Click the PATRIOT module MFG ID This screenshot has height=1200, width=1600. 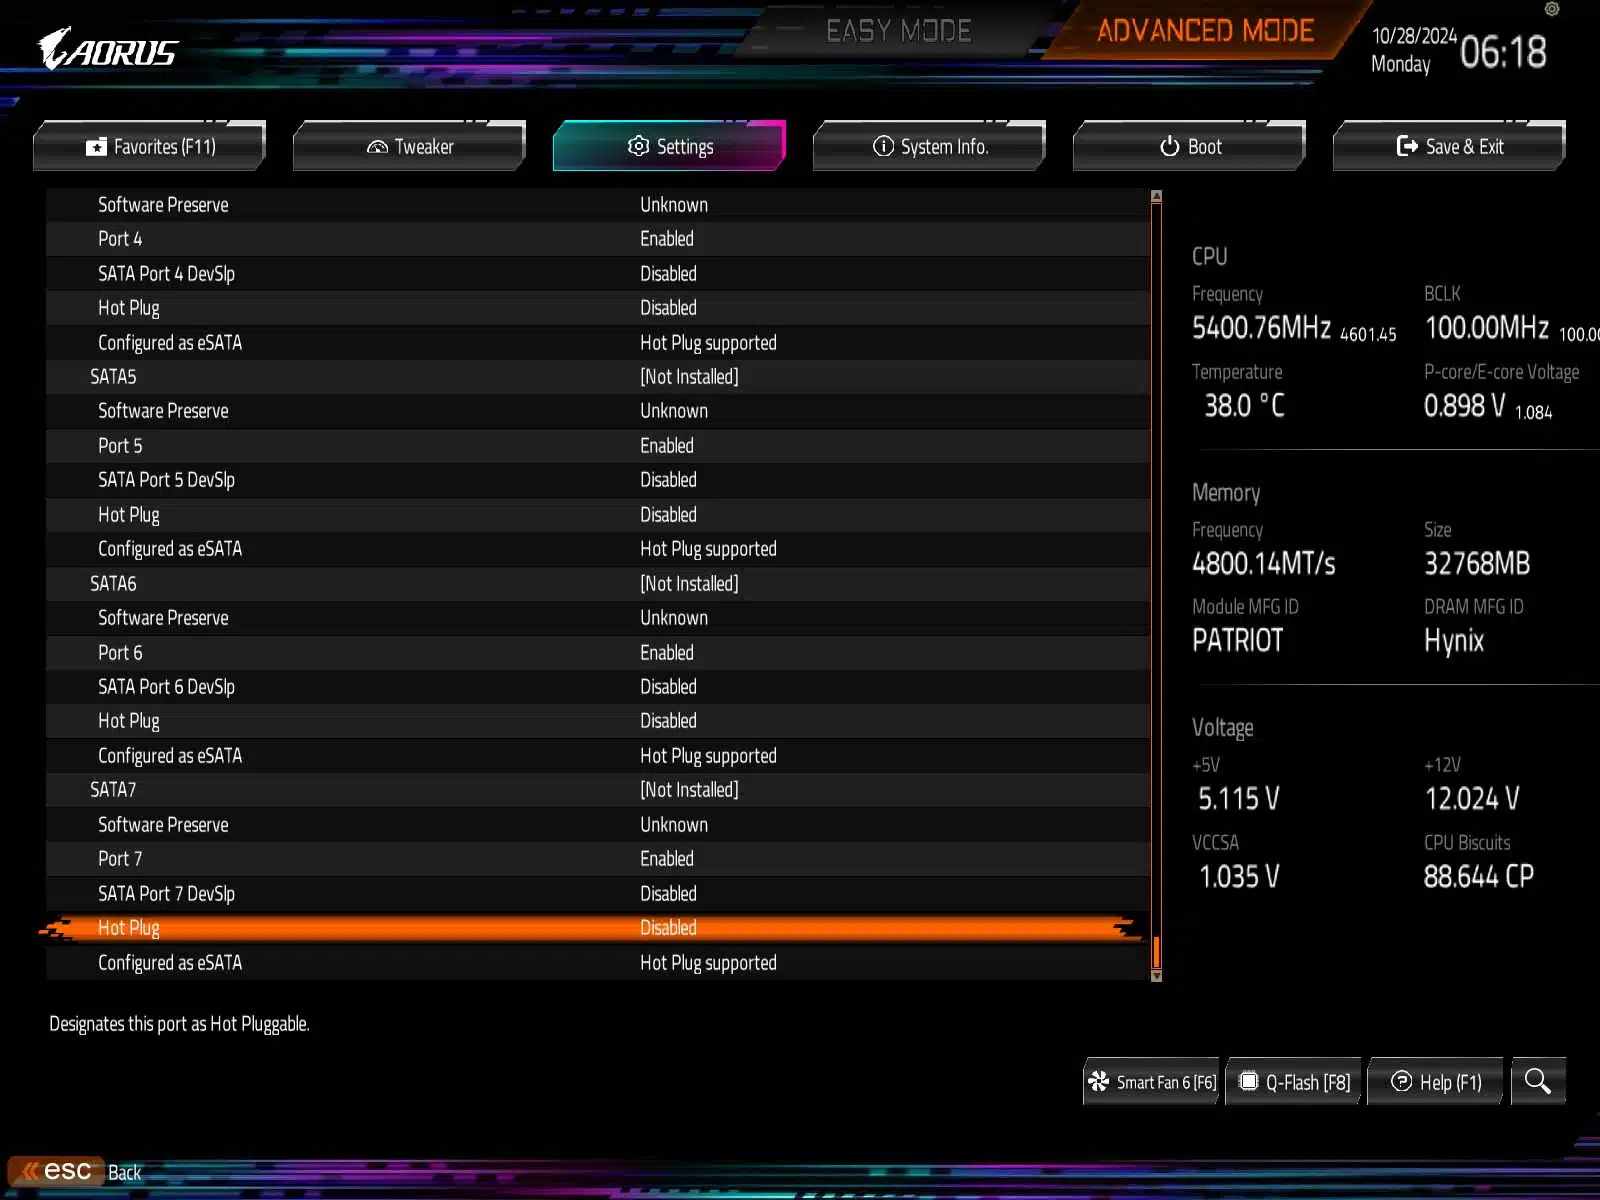(1237, 641)
